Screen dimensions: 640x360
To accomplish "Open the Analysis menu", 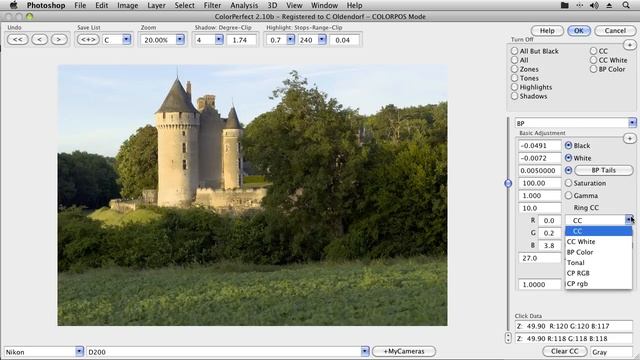I will (244, 5).
